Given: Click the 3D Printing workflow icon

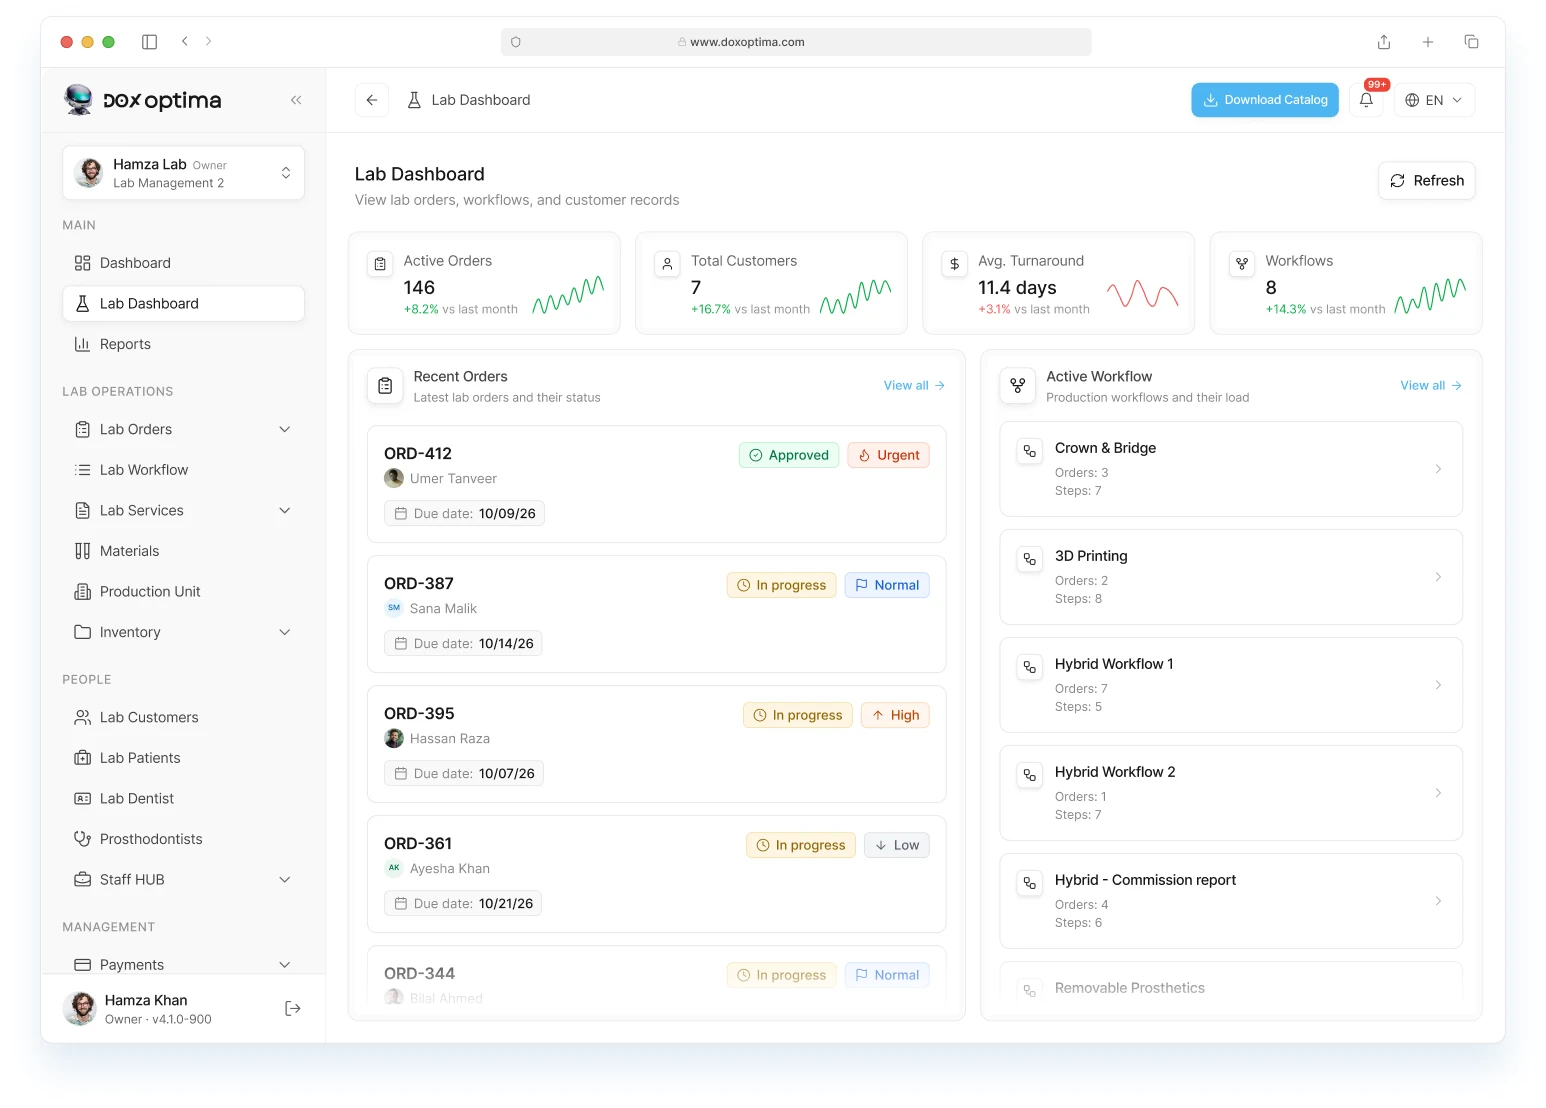Looking at the screenshot, I should point(1030,559).
